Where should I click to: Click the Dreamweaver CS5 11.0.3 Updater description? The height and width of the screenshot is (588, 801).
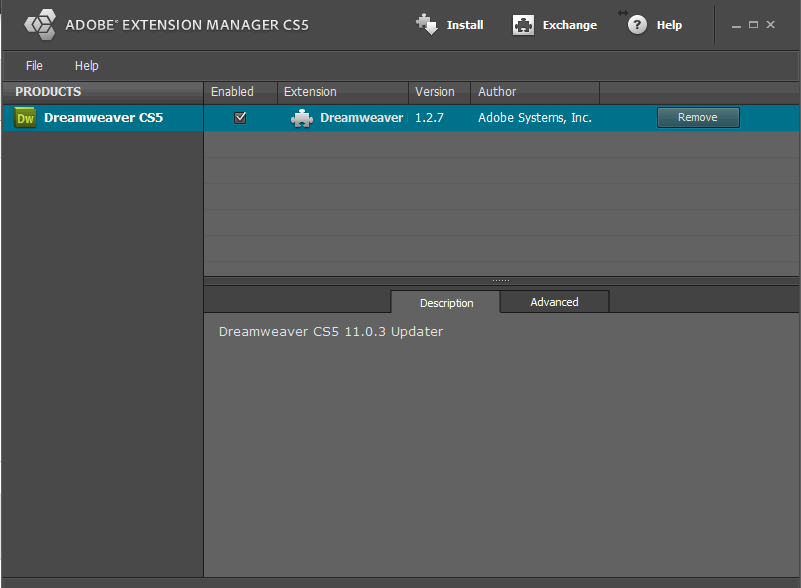(x=331, y=332)
